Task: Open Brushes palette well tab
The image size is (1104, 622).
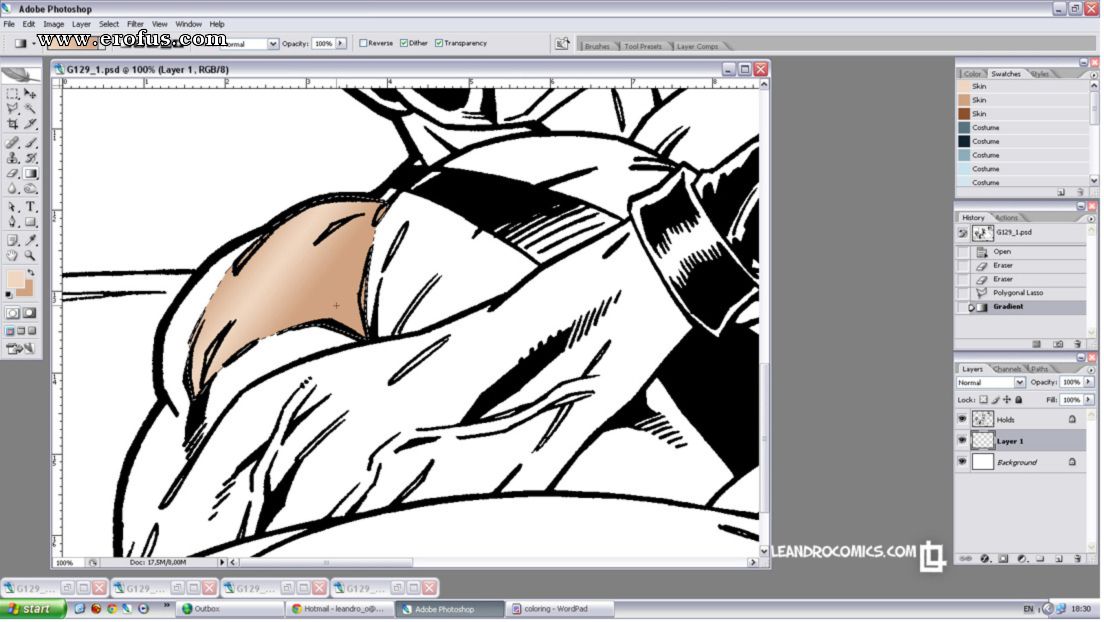Action: pyautogui.click(x=597, y=46)
